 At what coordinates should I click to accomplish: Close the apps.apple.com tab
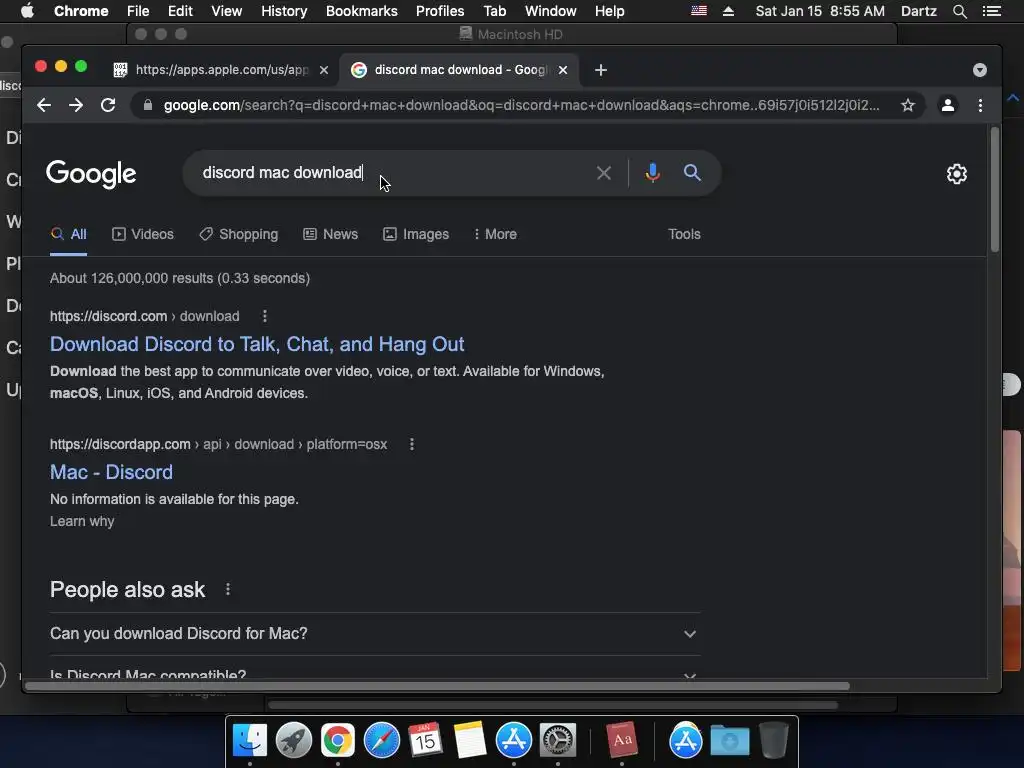pos(324,70)
